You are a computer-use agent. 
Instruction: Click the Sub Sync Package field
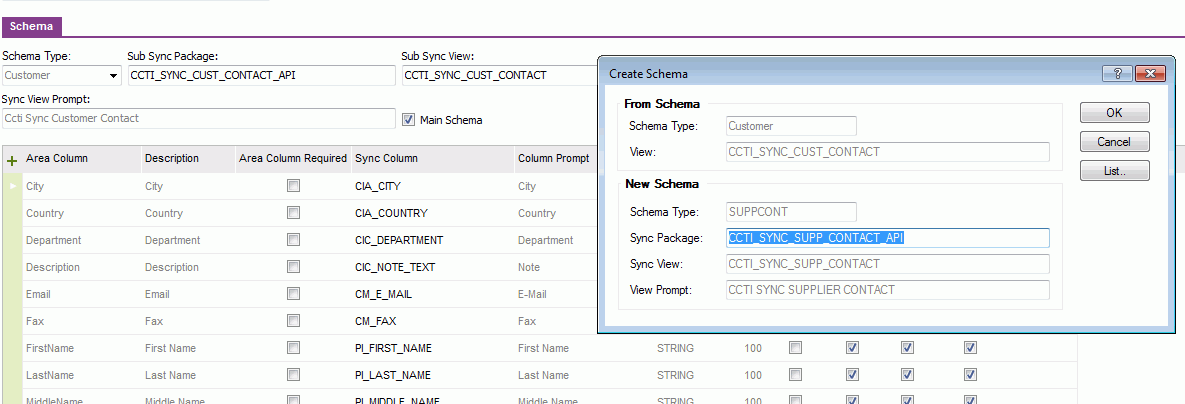point(261,76)
